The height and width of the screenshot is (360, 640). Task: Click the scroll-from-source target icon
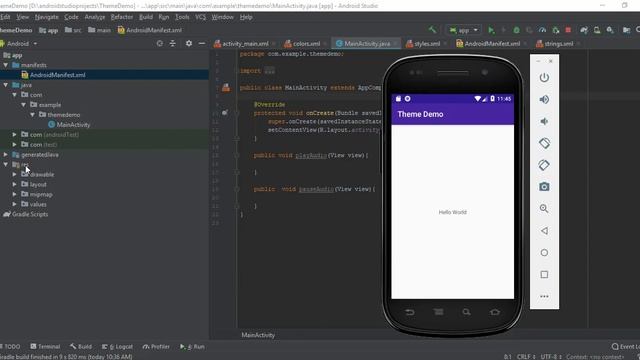coord(160,43)
